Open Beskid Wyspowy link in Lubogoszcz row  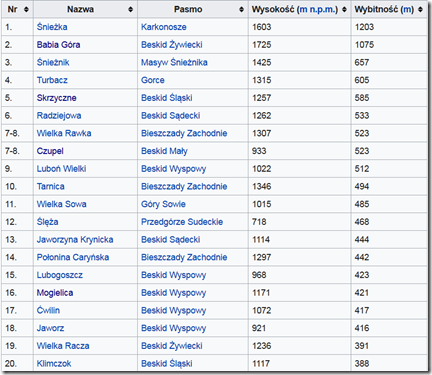[x=174, y=275]
